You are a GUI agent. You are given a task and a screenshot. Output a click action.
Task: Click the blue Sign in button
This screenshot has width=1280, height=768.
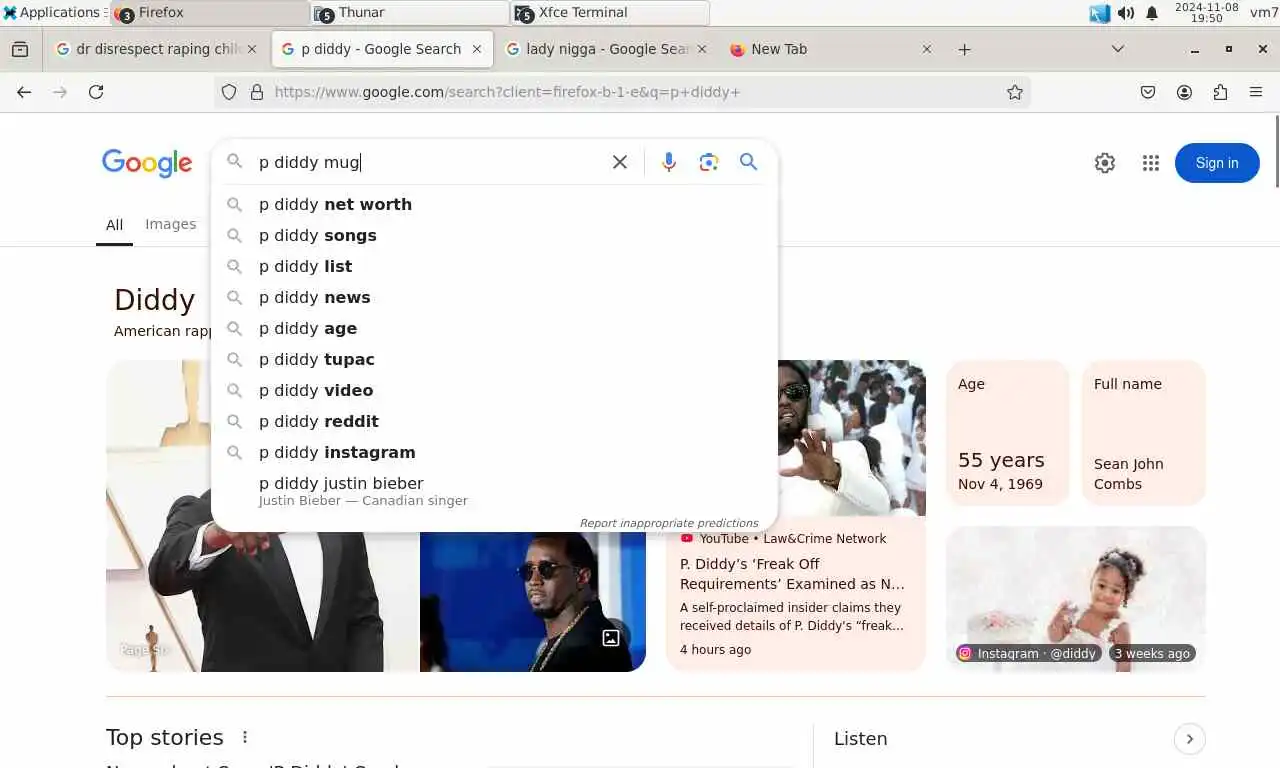(1217, 163)
